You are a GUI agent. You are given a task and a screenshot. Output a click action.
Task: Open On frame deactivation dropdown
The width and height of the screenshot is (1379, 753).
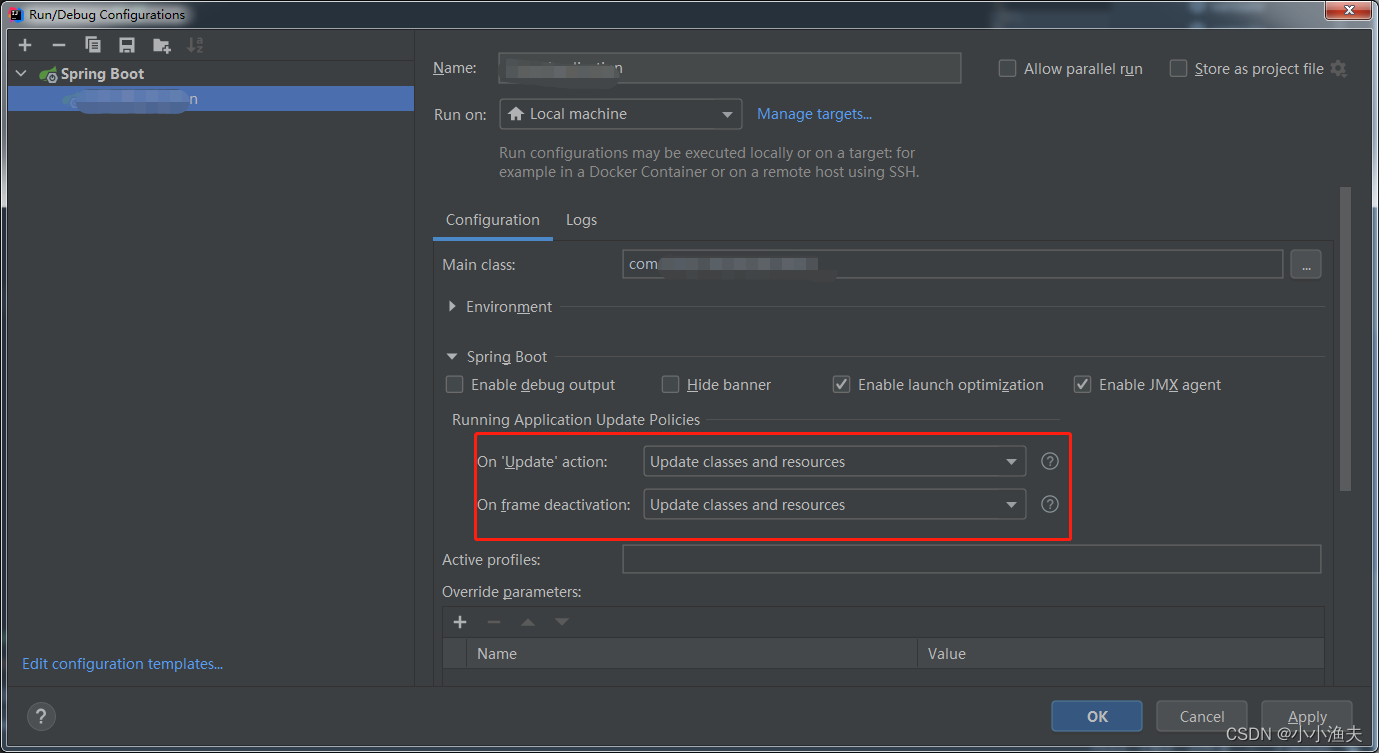pos(835,504)
